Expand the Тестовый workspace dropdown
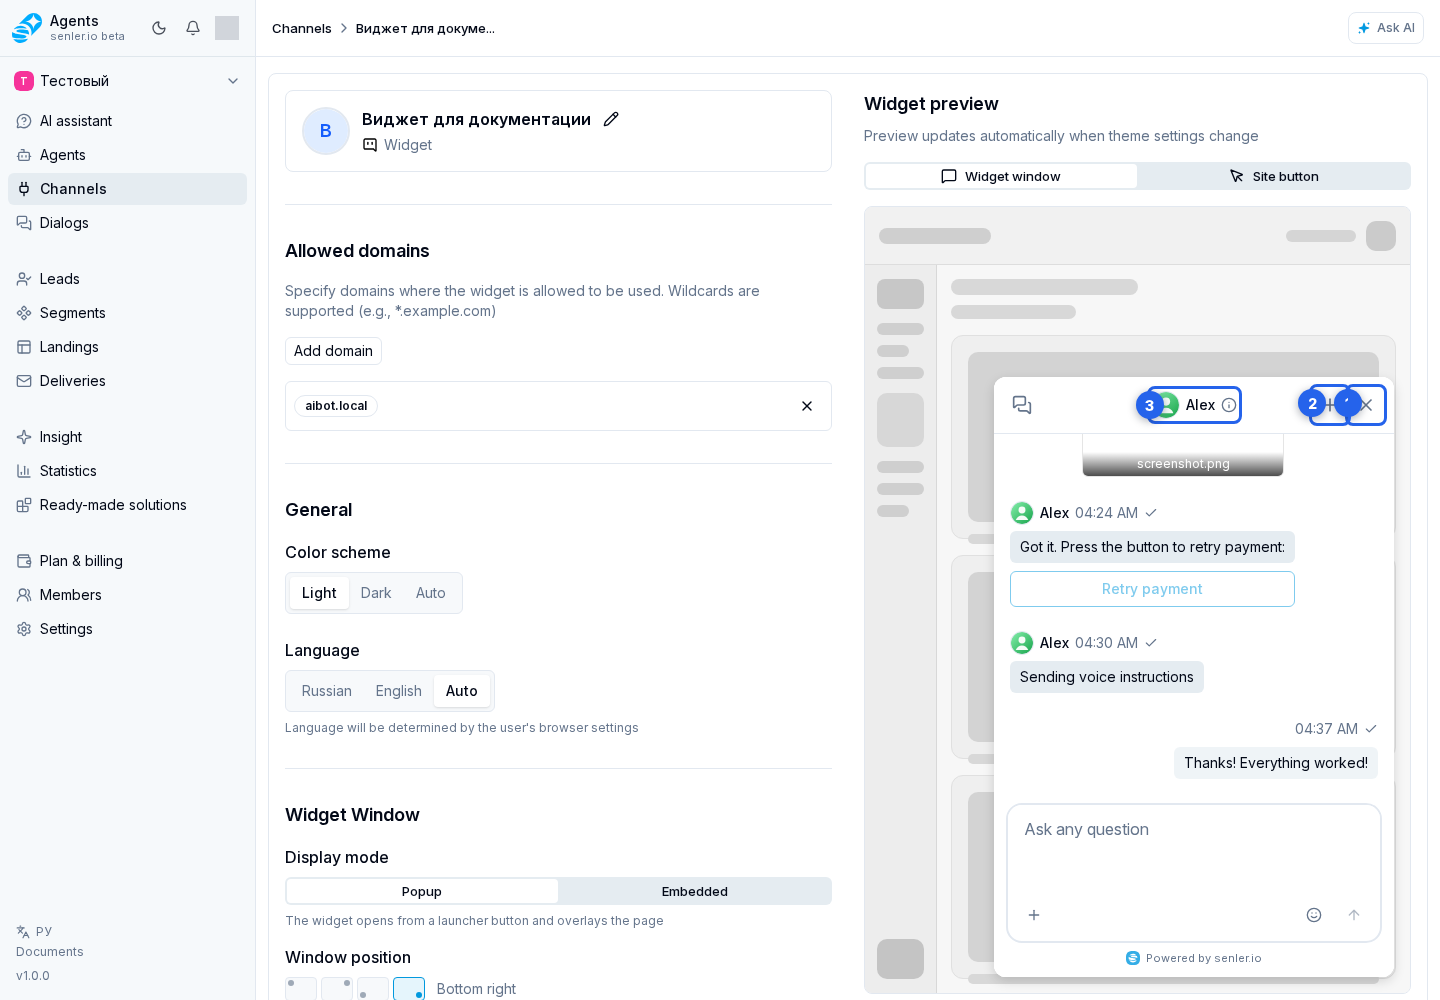Image resolution: width=1440 pixels, height=1000 pixels. click(x=233, y=81)
